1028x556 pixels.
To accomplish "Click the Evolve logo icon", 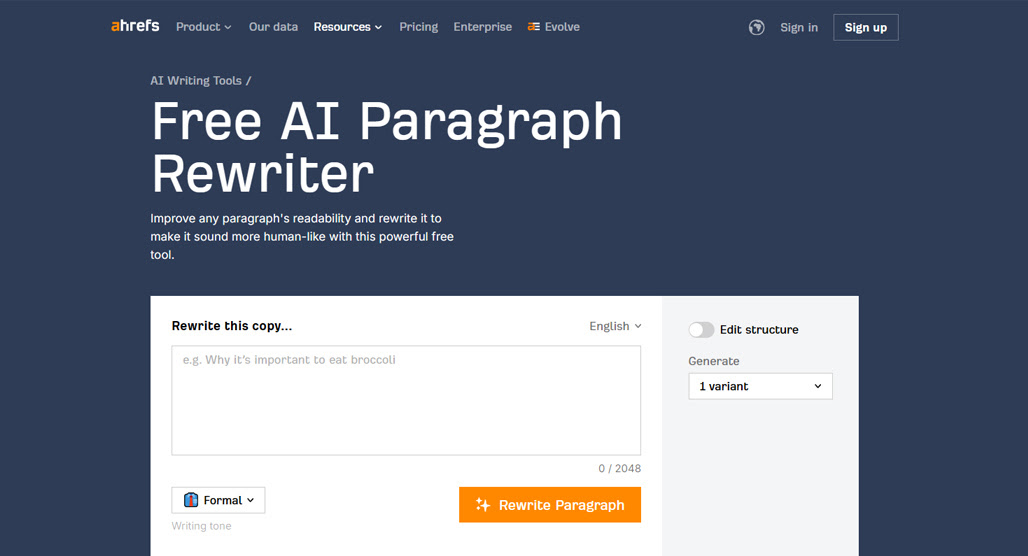I will pos(534,27).
